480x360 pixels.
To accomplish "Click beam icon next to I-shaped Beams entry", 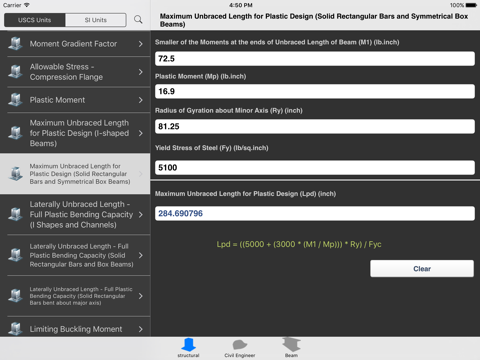I will click(15, 133).
